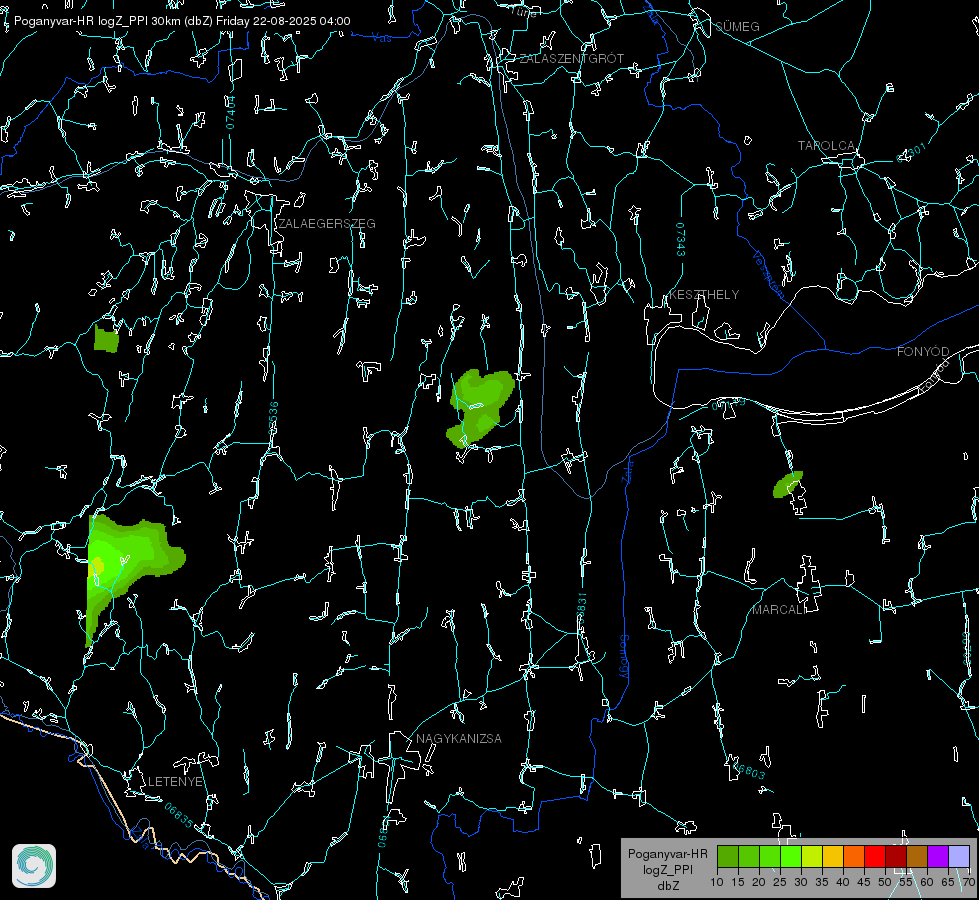Click the 45–50 dBZ red legend swatch
The image size is (979, 900).
tap(875, 856)
